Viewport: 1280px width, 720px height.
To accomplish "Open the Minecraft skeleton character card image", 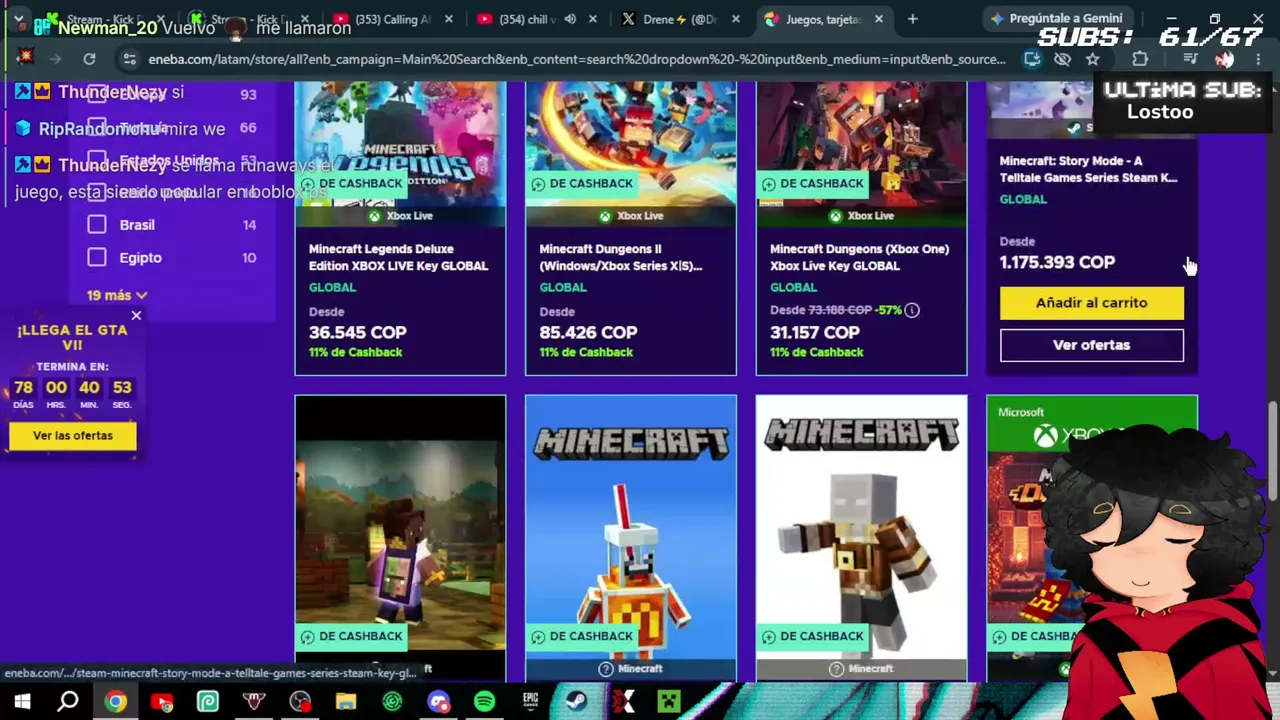I will (861, 536).
